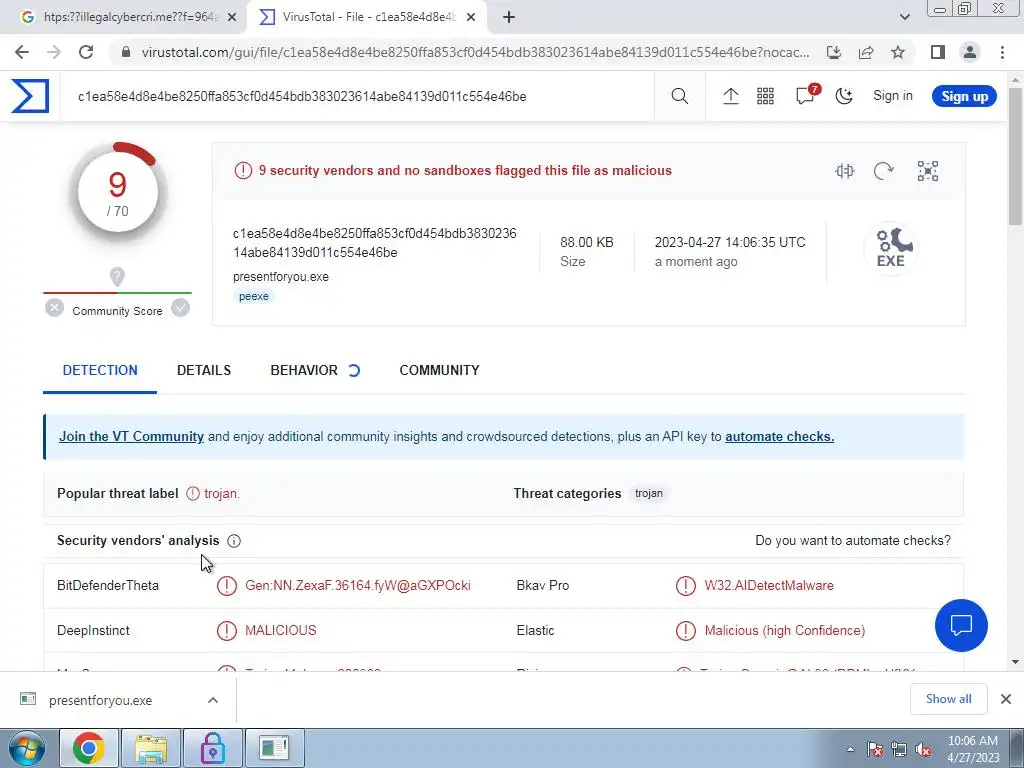The height and width of the screenshot is (768, 1024).
Task: Click the muted volume tray icon
Action: tap(923, 749)
